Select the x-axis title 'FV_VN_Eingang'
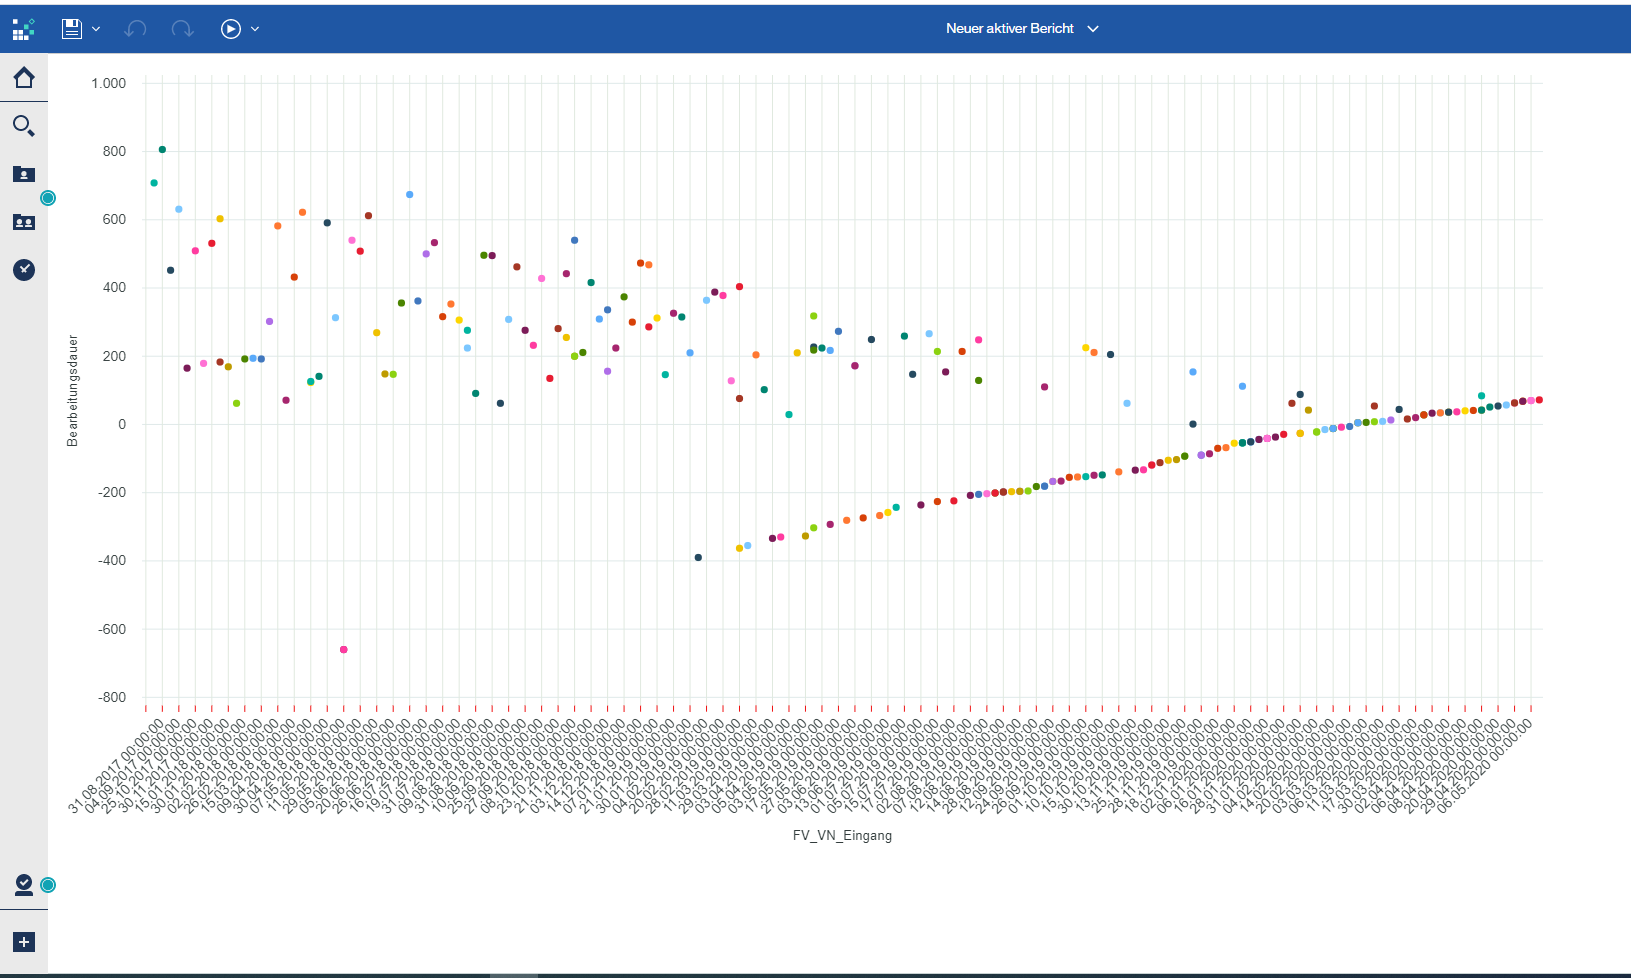This screenshot has width=1631, height=978. pos(842,836)
